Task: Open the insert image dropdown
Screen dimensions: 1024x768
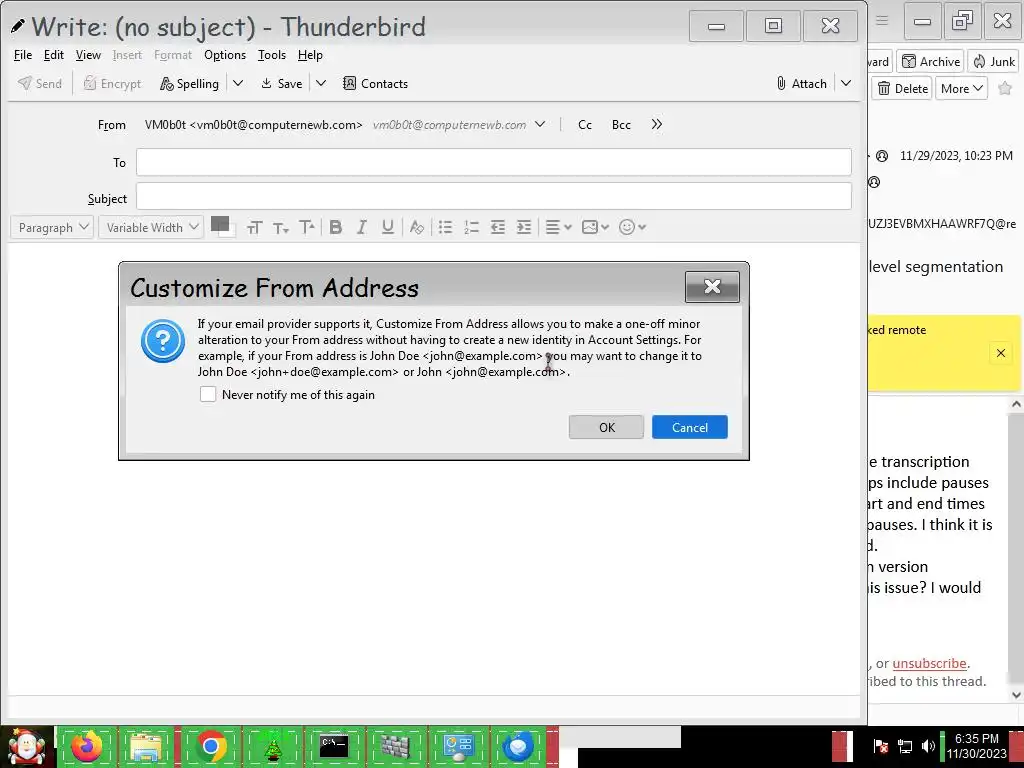Action: tap(595, 227)
